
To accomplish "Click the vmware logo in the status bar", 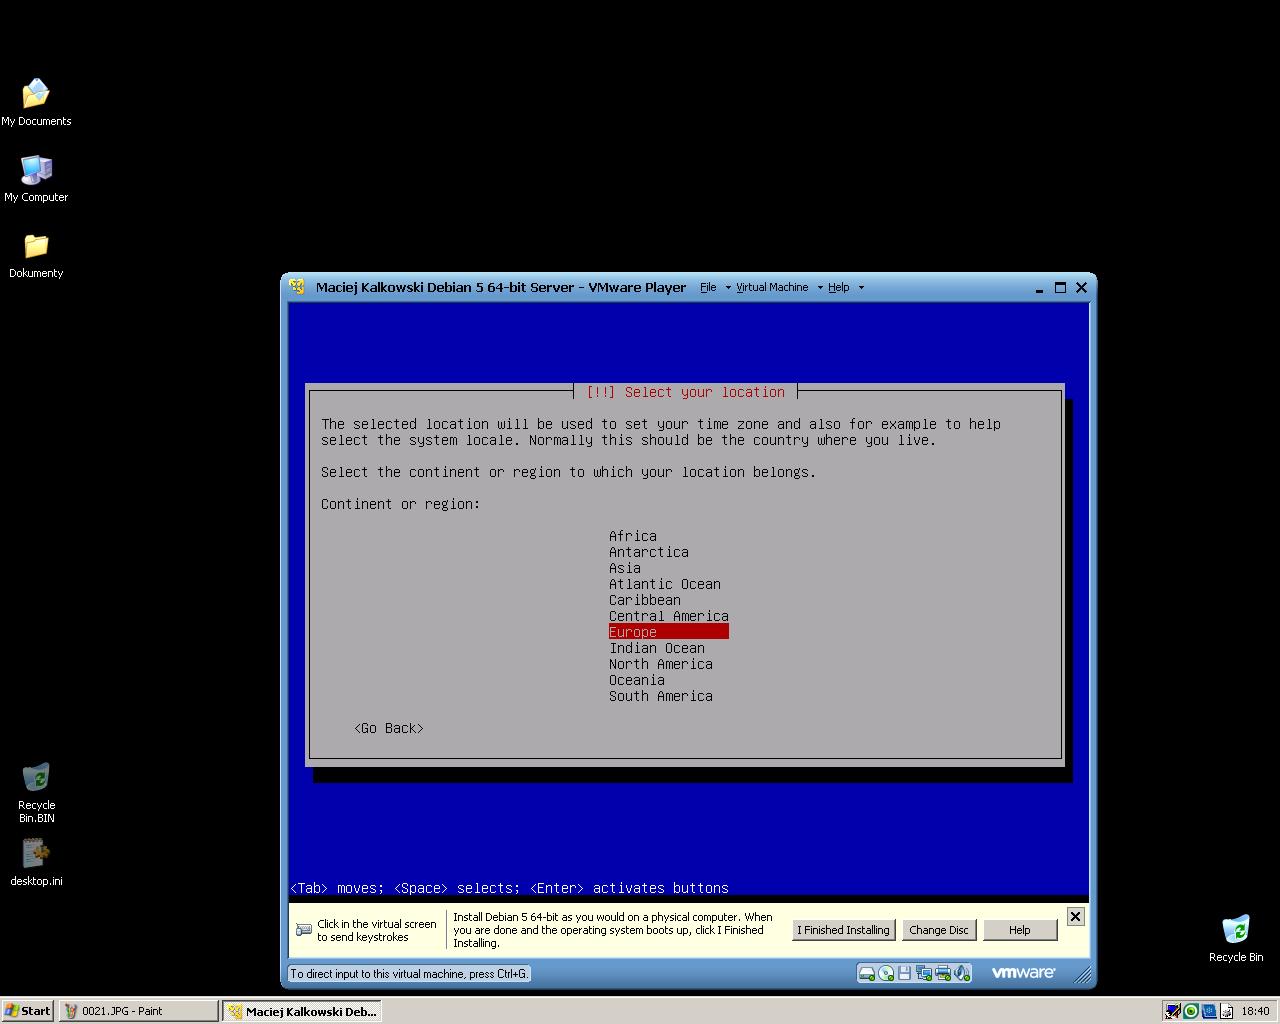I will [x=1023, y=972].
